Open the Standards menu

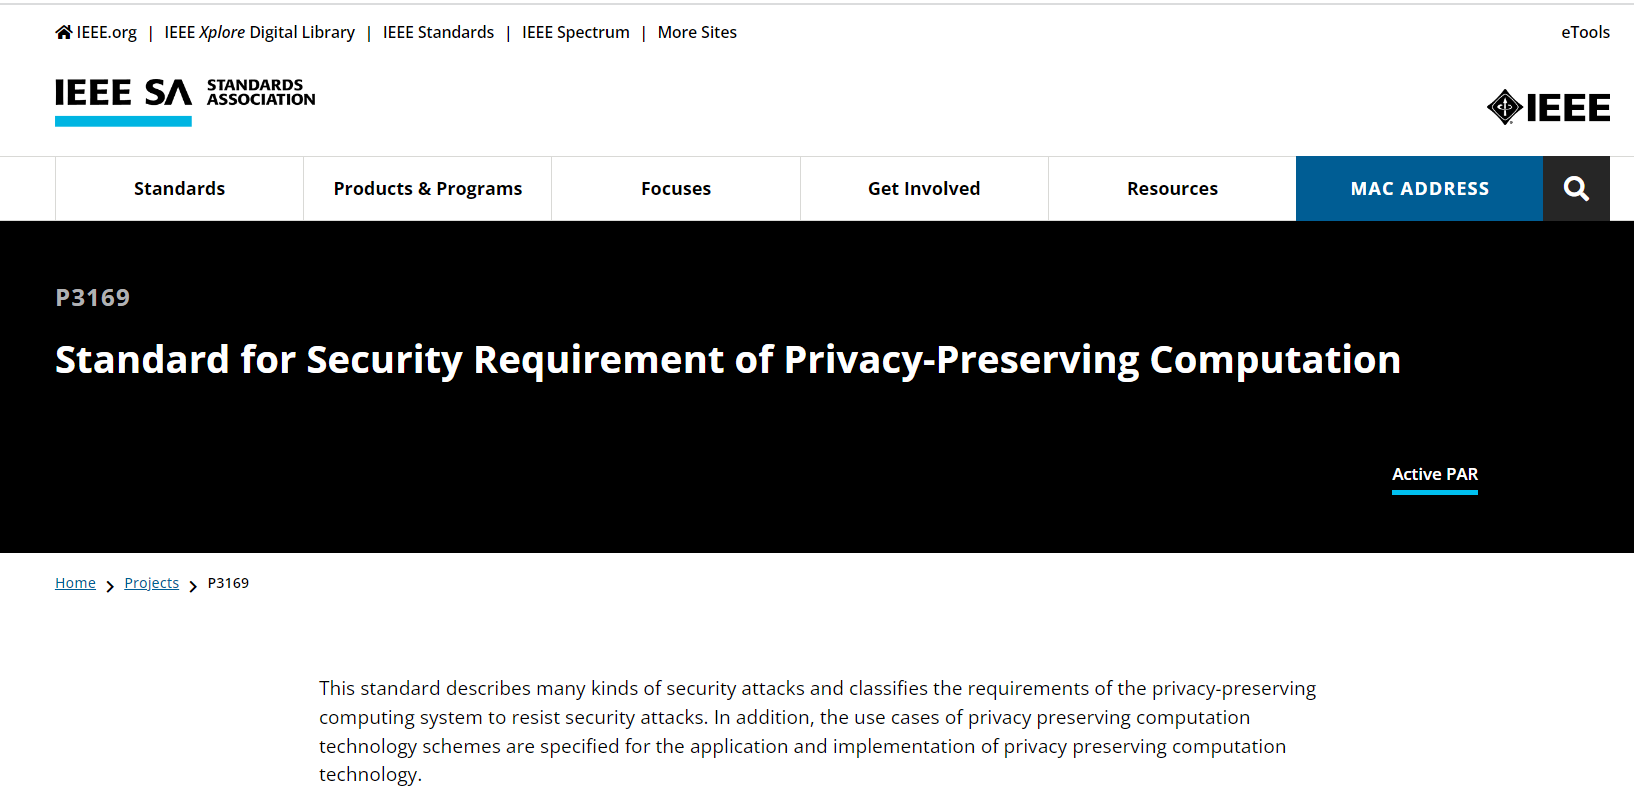point(180,188)
